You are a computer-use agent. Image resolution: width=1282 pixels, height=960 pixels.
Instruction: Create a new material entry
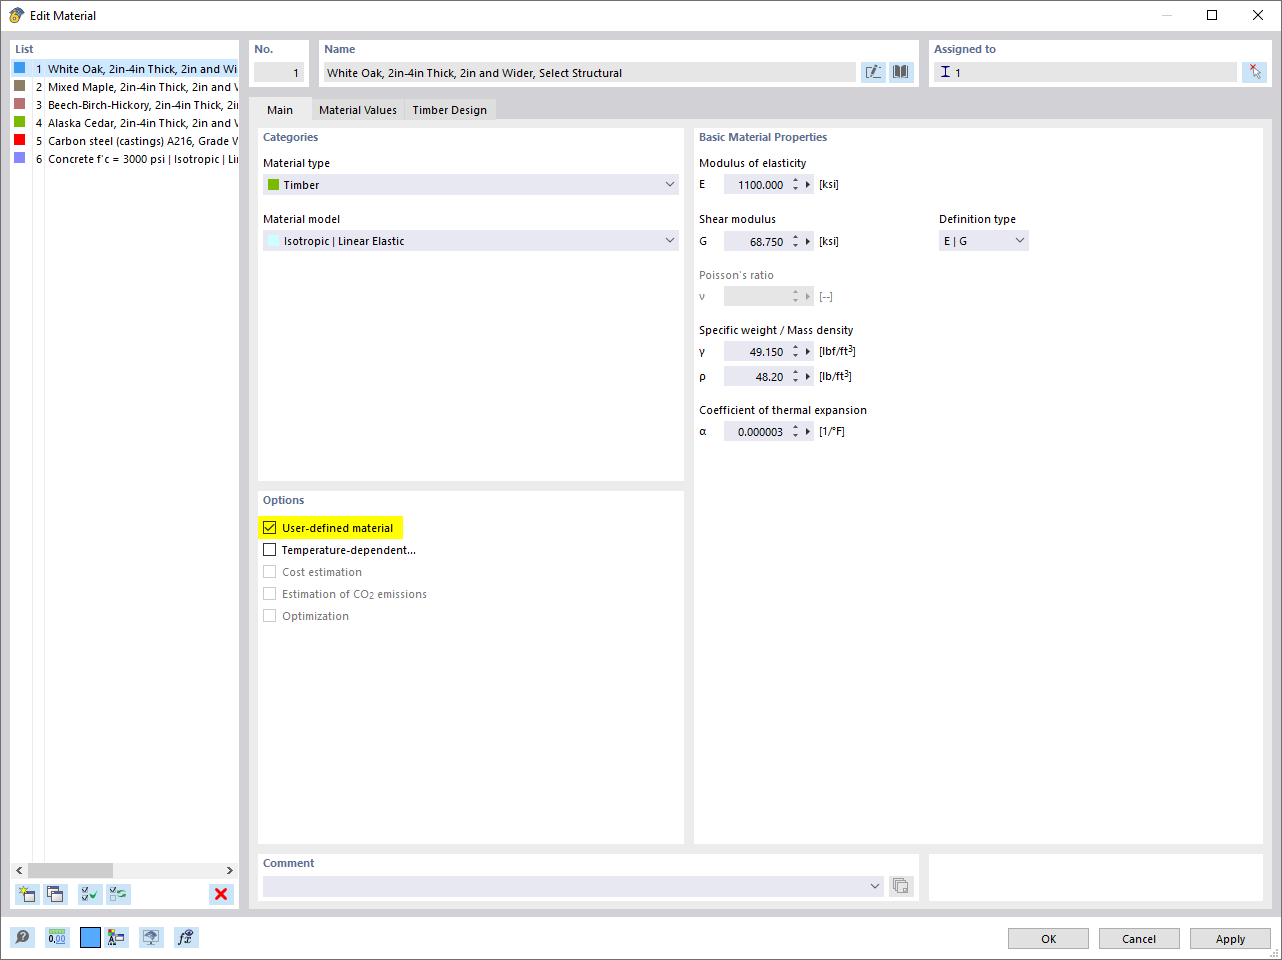27,894
